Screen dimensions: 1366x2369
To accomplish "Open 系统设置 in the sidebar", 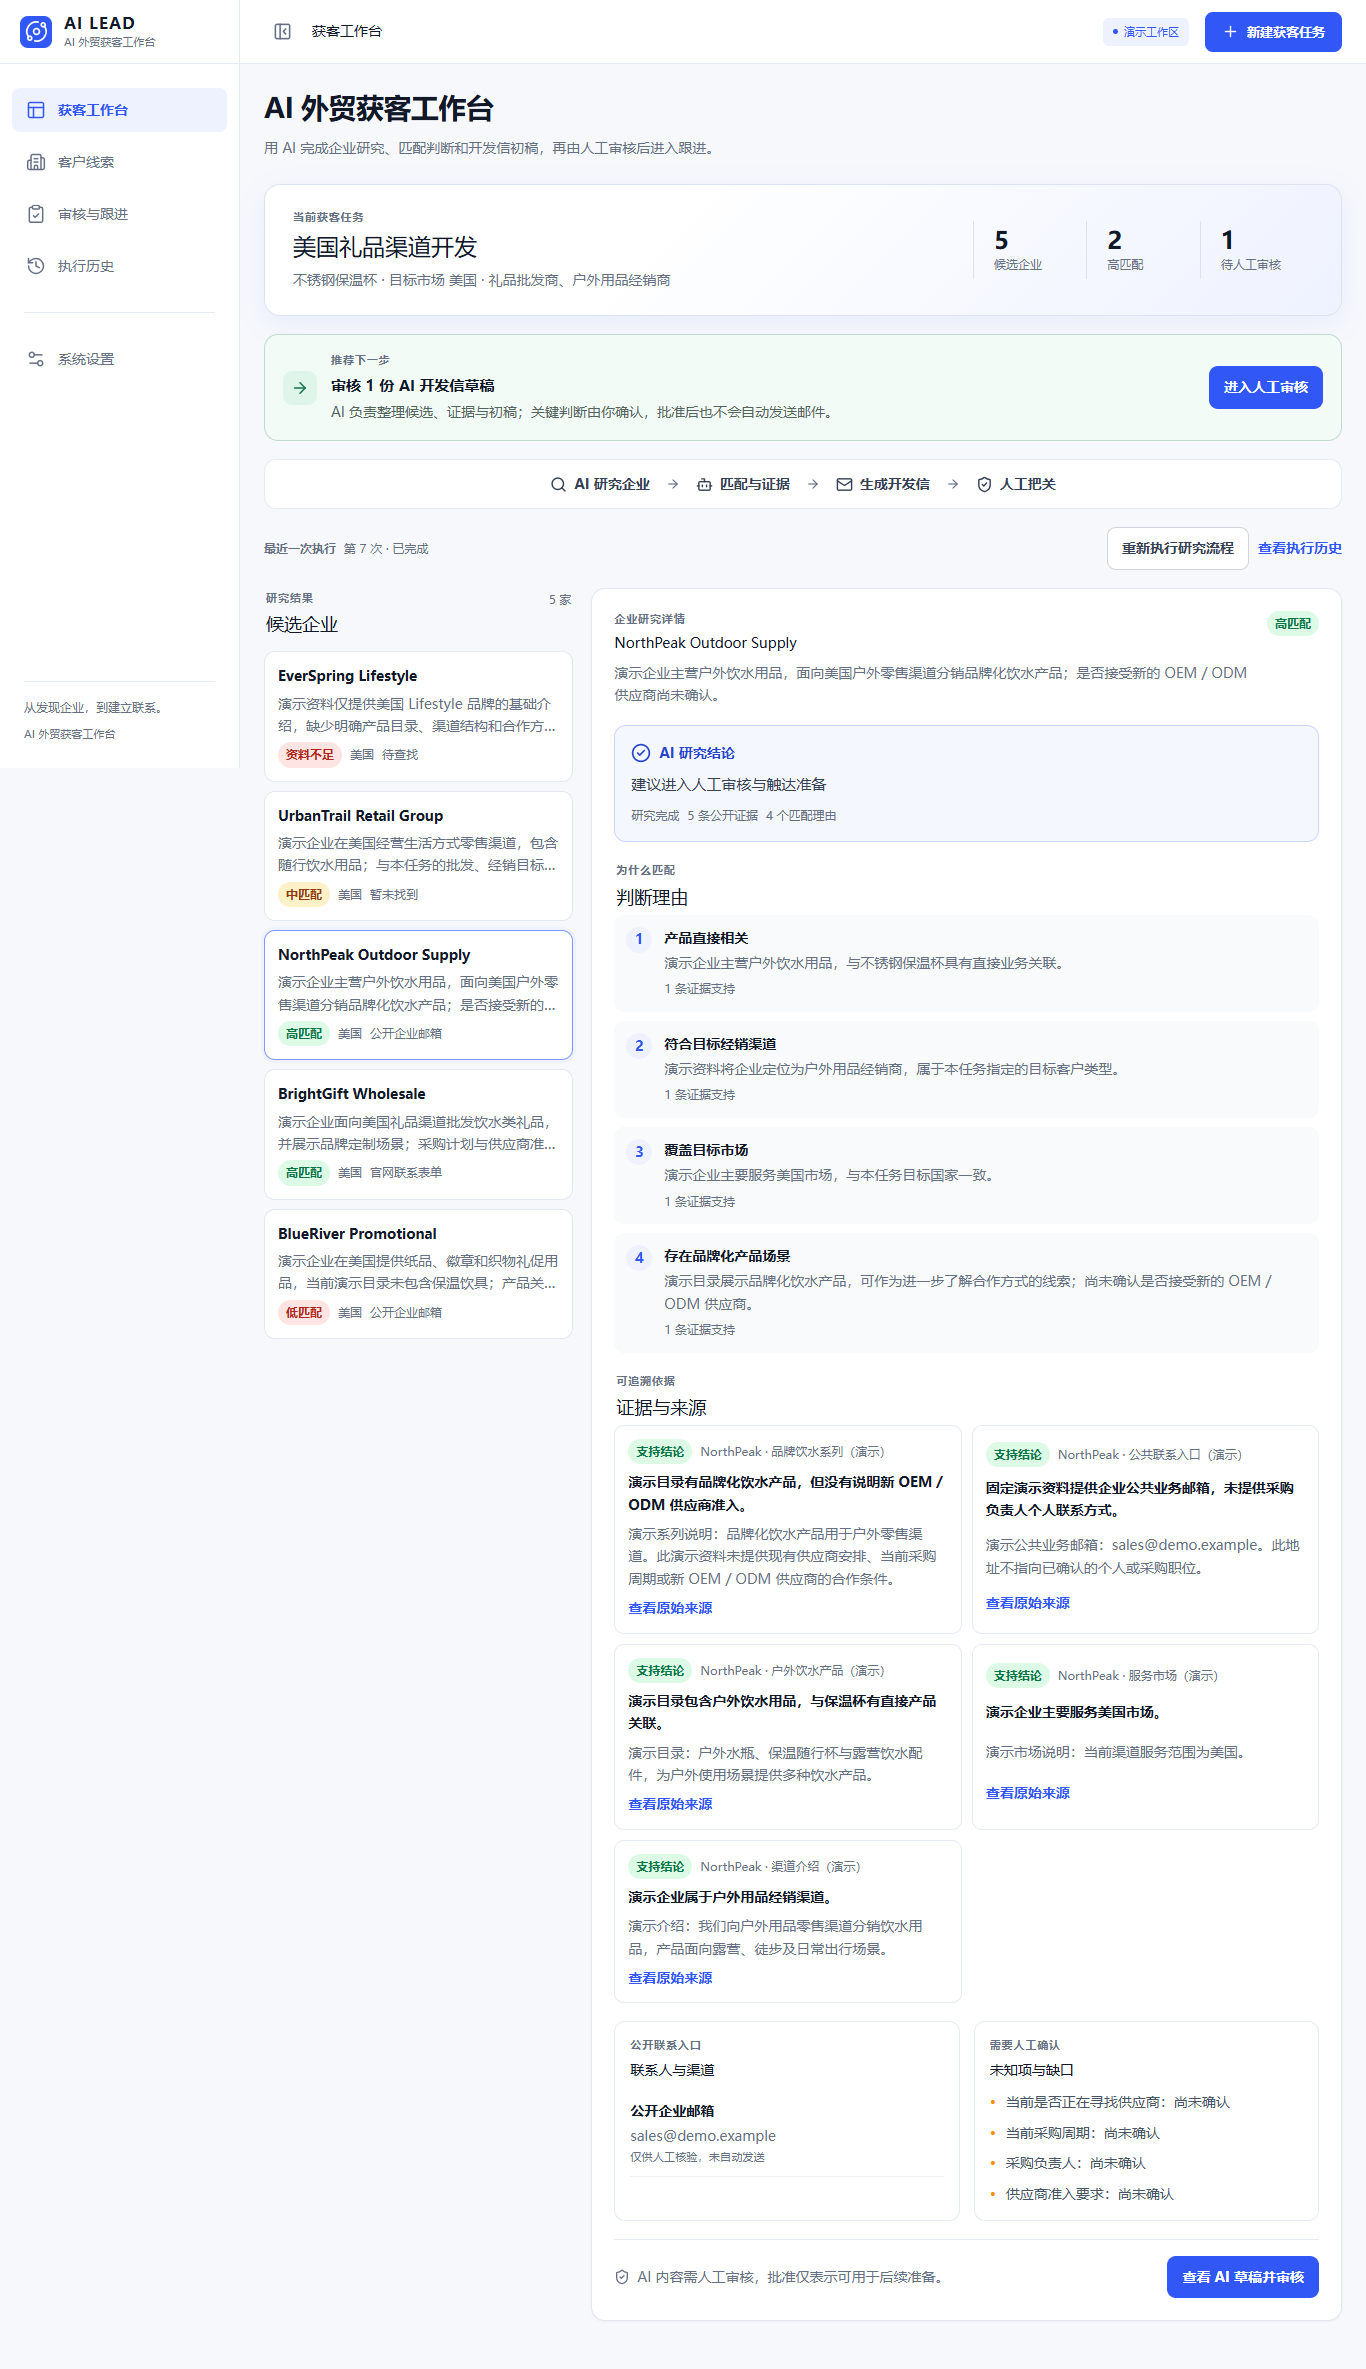I will tap(119, 359).
